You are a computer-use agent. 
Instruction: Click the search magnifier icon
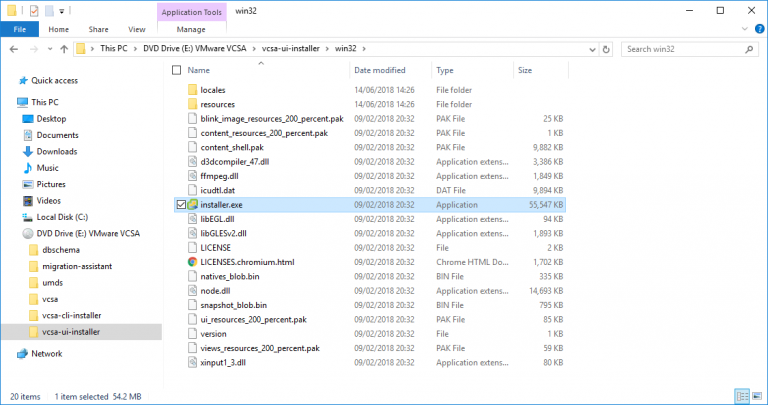click(749, 49)
